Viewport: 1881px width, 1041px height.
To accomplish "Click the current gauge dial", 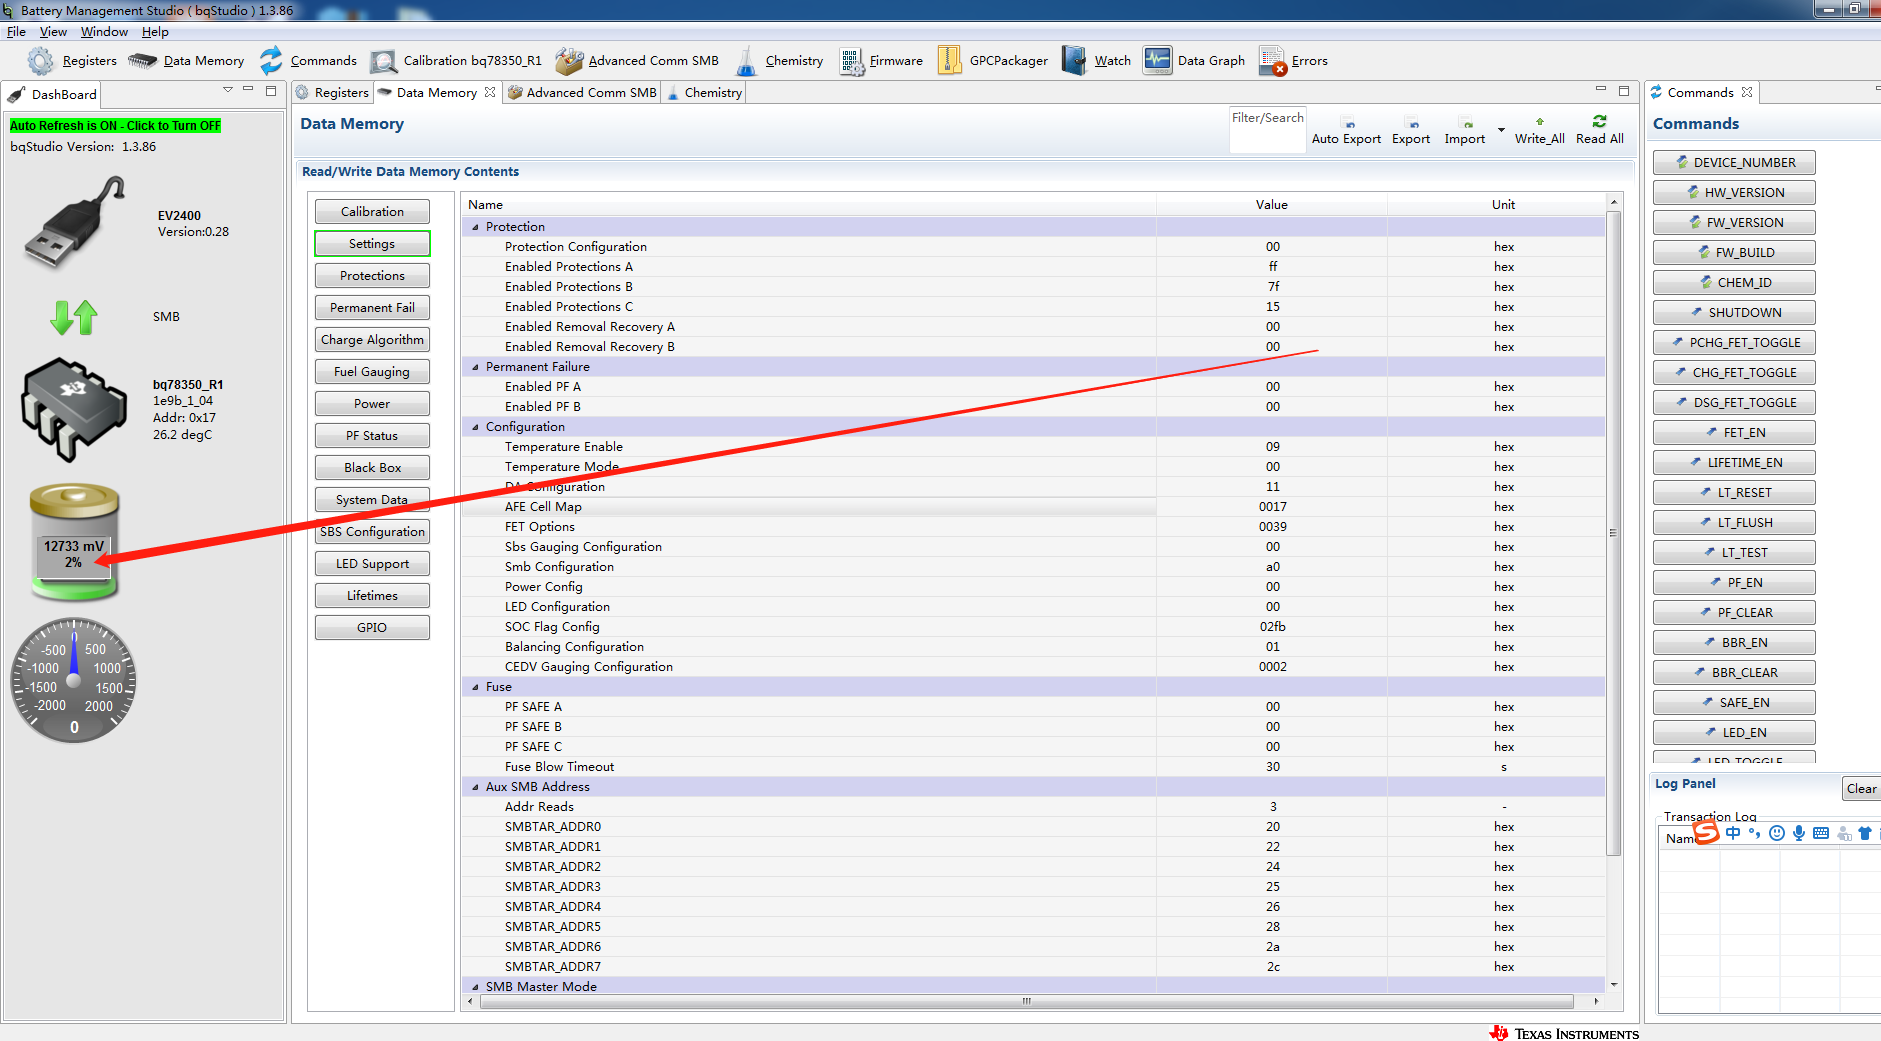I will click(x=74, y=681).
